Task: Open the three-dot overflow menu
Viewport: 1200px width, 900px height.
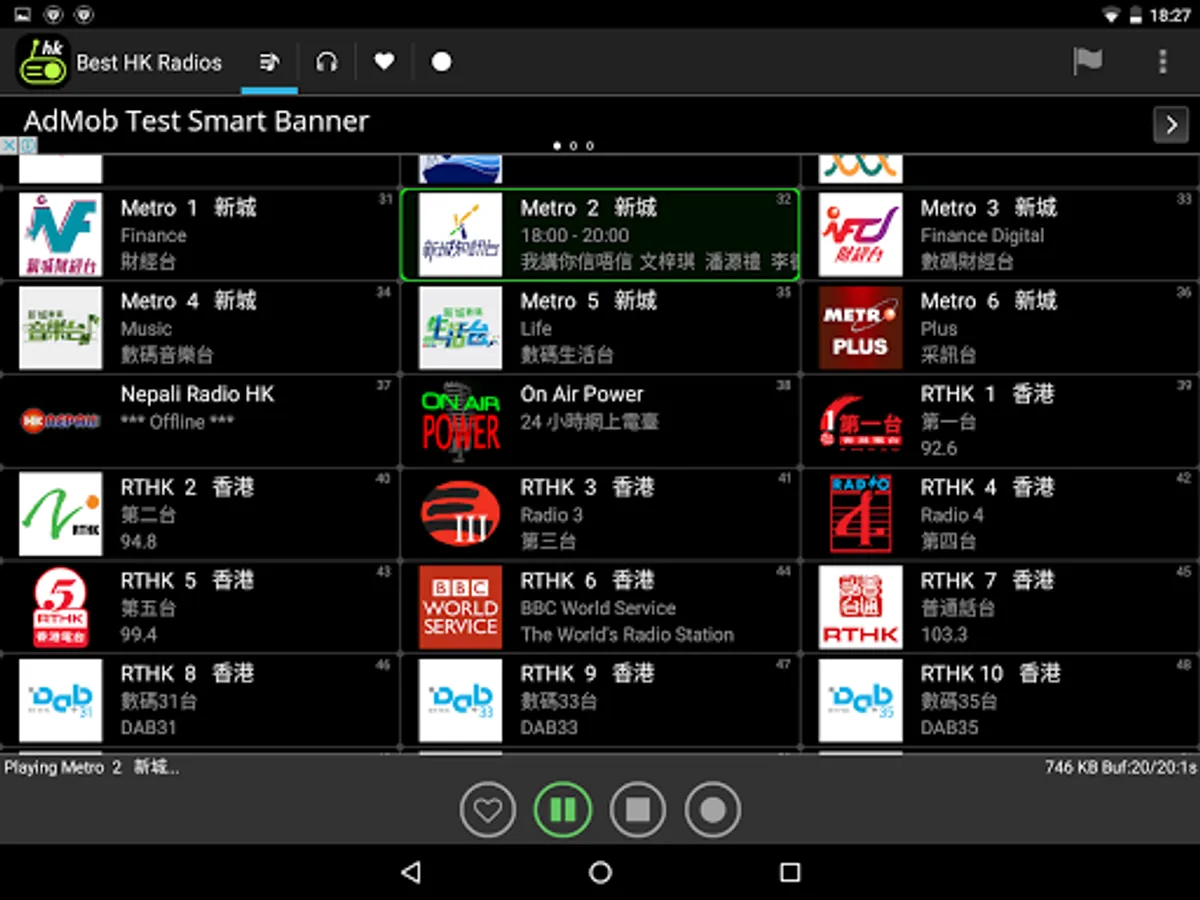Action: coord(1162,62)
